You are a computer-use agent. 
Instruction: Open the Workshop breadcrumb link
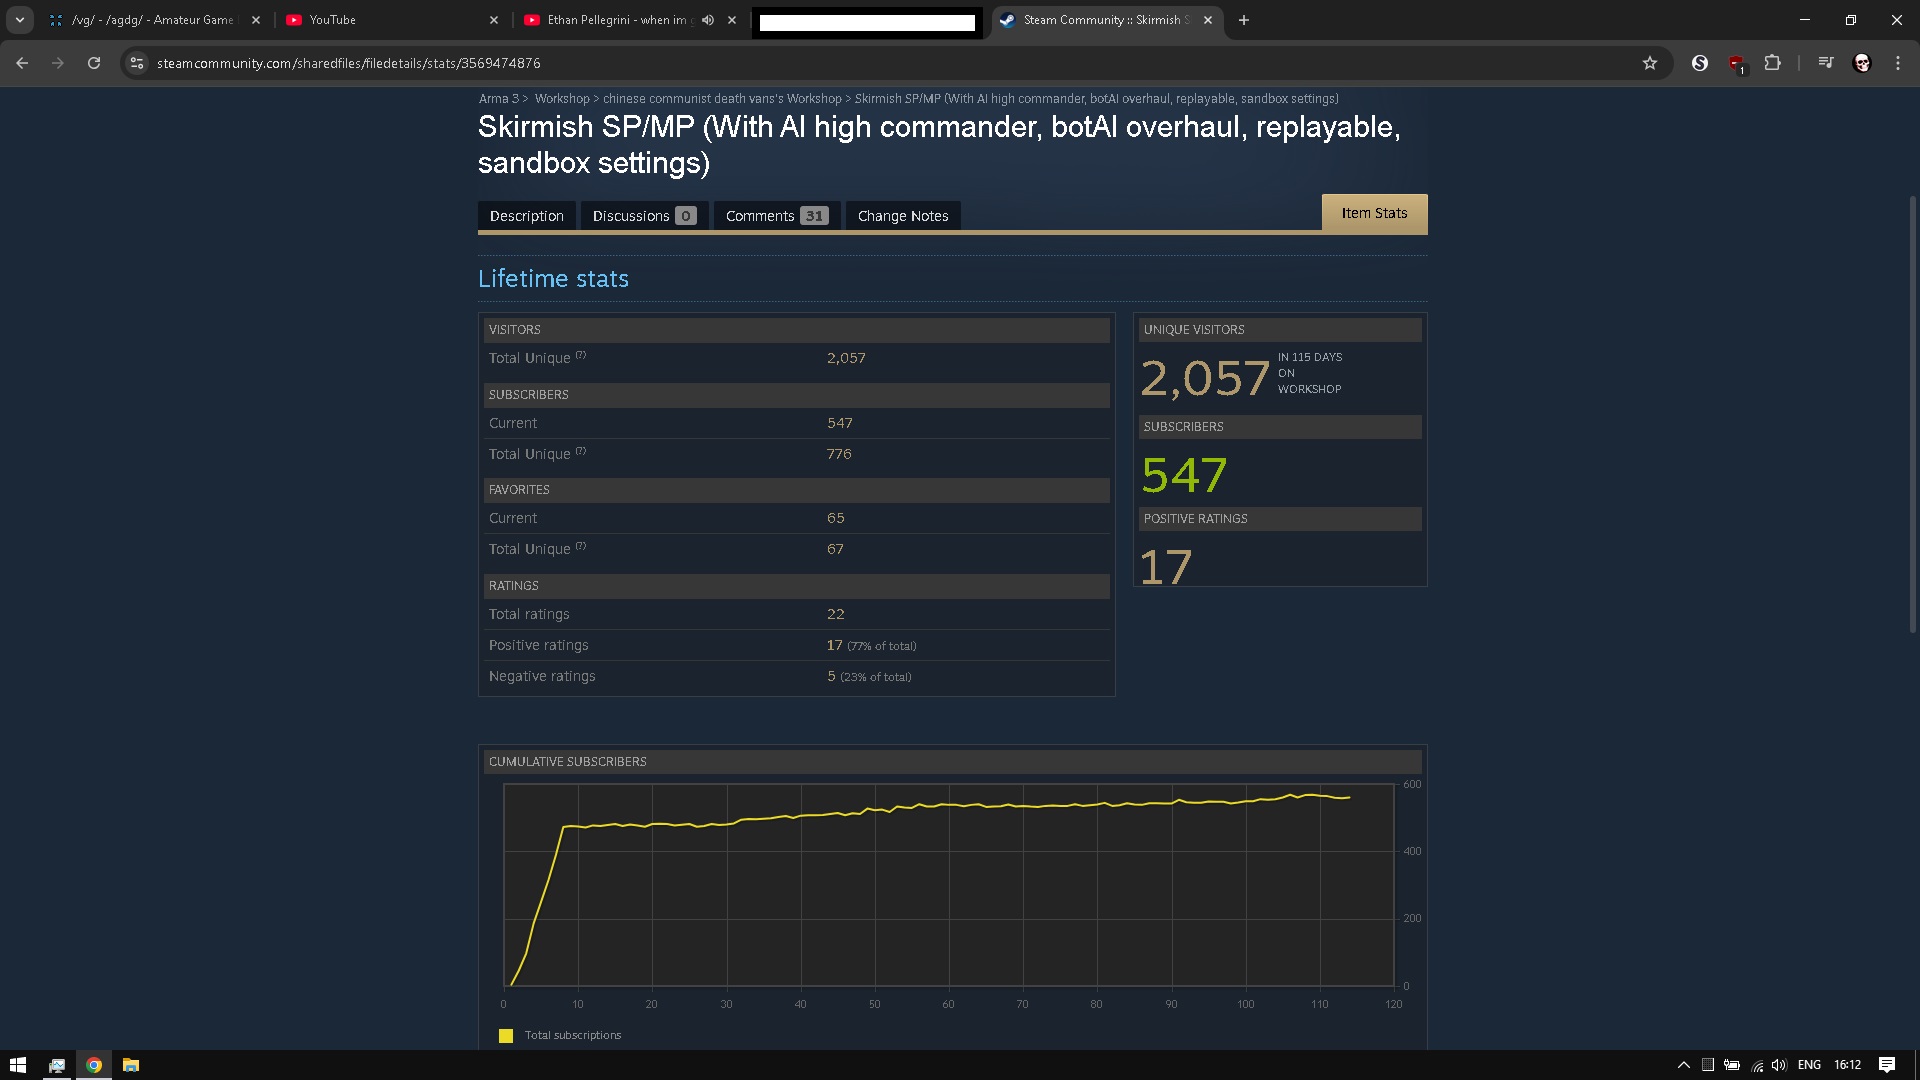(561, 99)
